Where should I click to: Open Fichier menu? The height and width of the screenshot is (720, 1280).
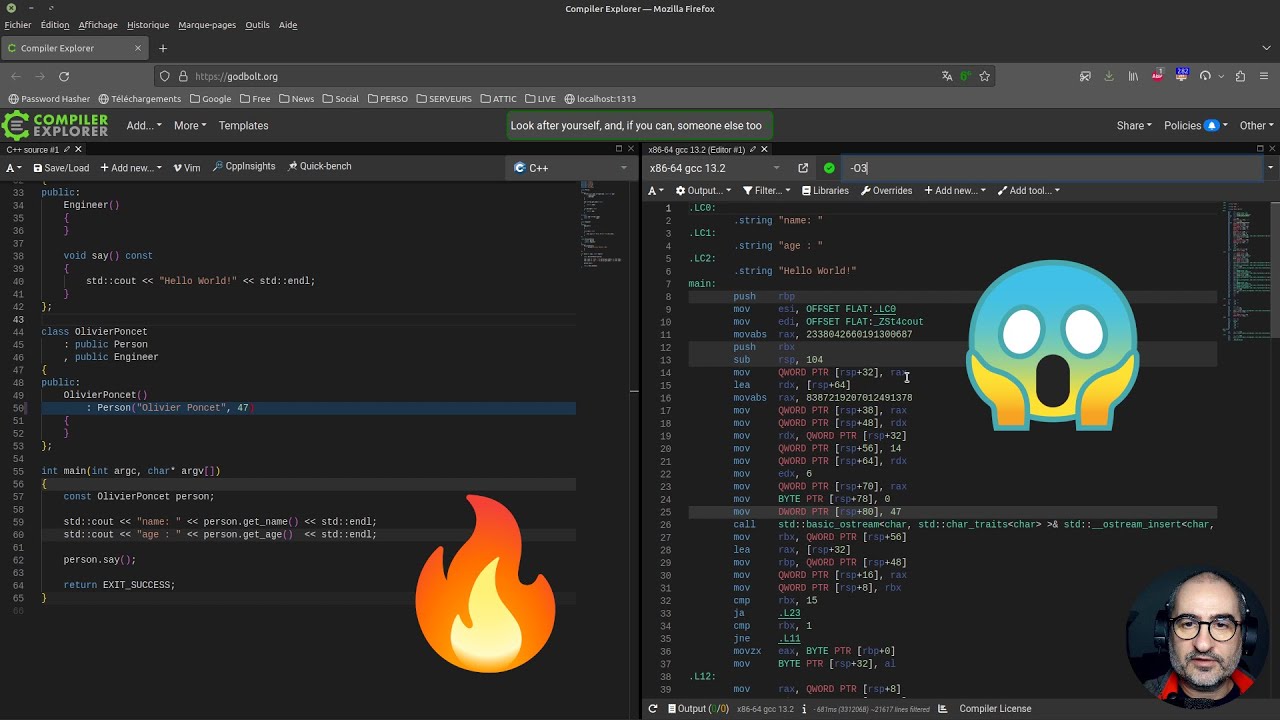[x=18, y=25]
